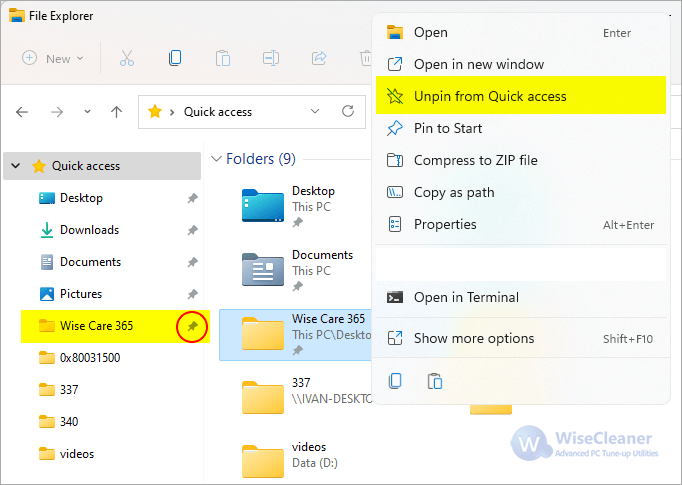
Task: Select the Desktop folder tile
Action: pyautogui.click(x=295, y=207)
